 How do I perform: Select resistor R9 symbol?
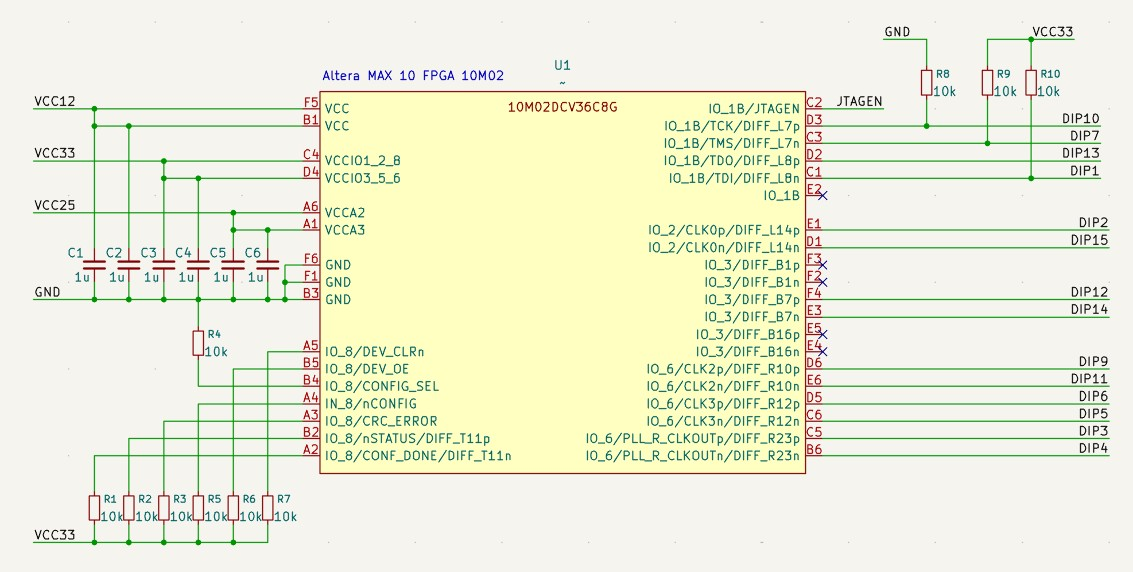[x=988, y=82]
